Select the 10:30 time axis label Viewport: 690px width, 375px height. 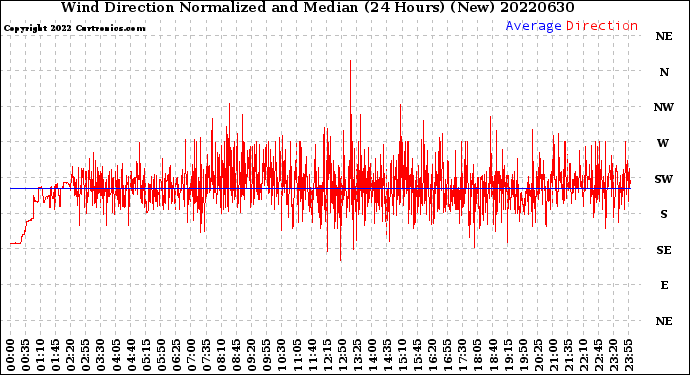click(x=282, y=355)
